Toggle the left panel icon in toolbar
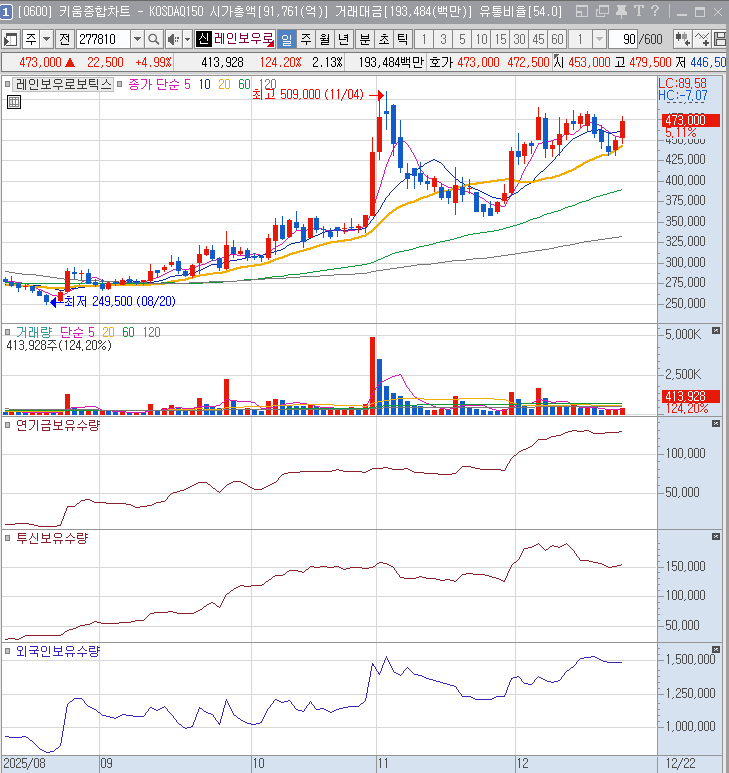 coord(11,39)
